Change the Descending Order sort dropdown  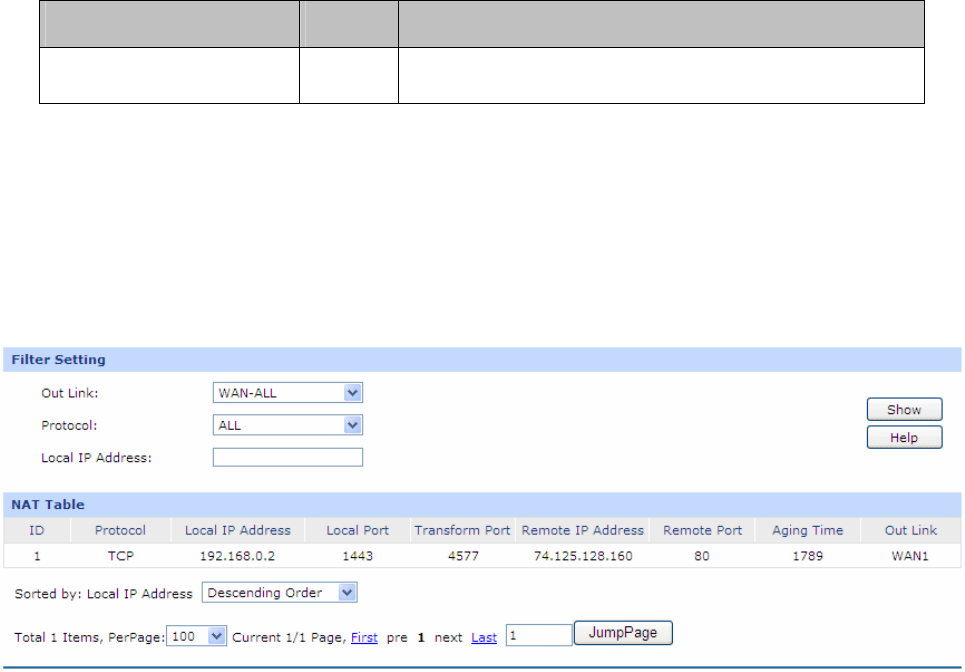(279, 593)
